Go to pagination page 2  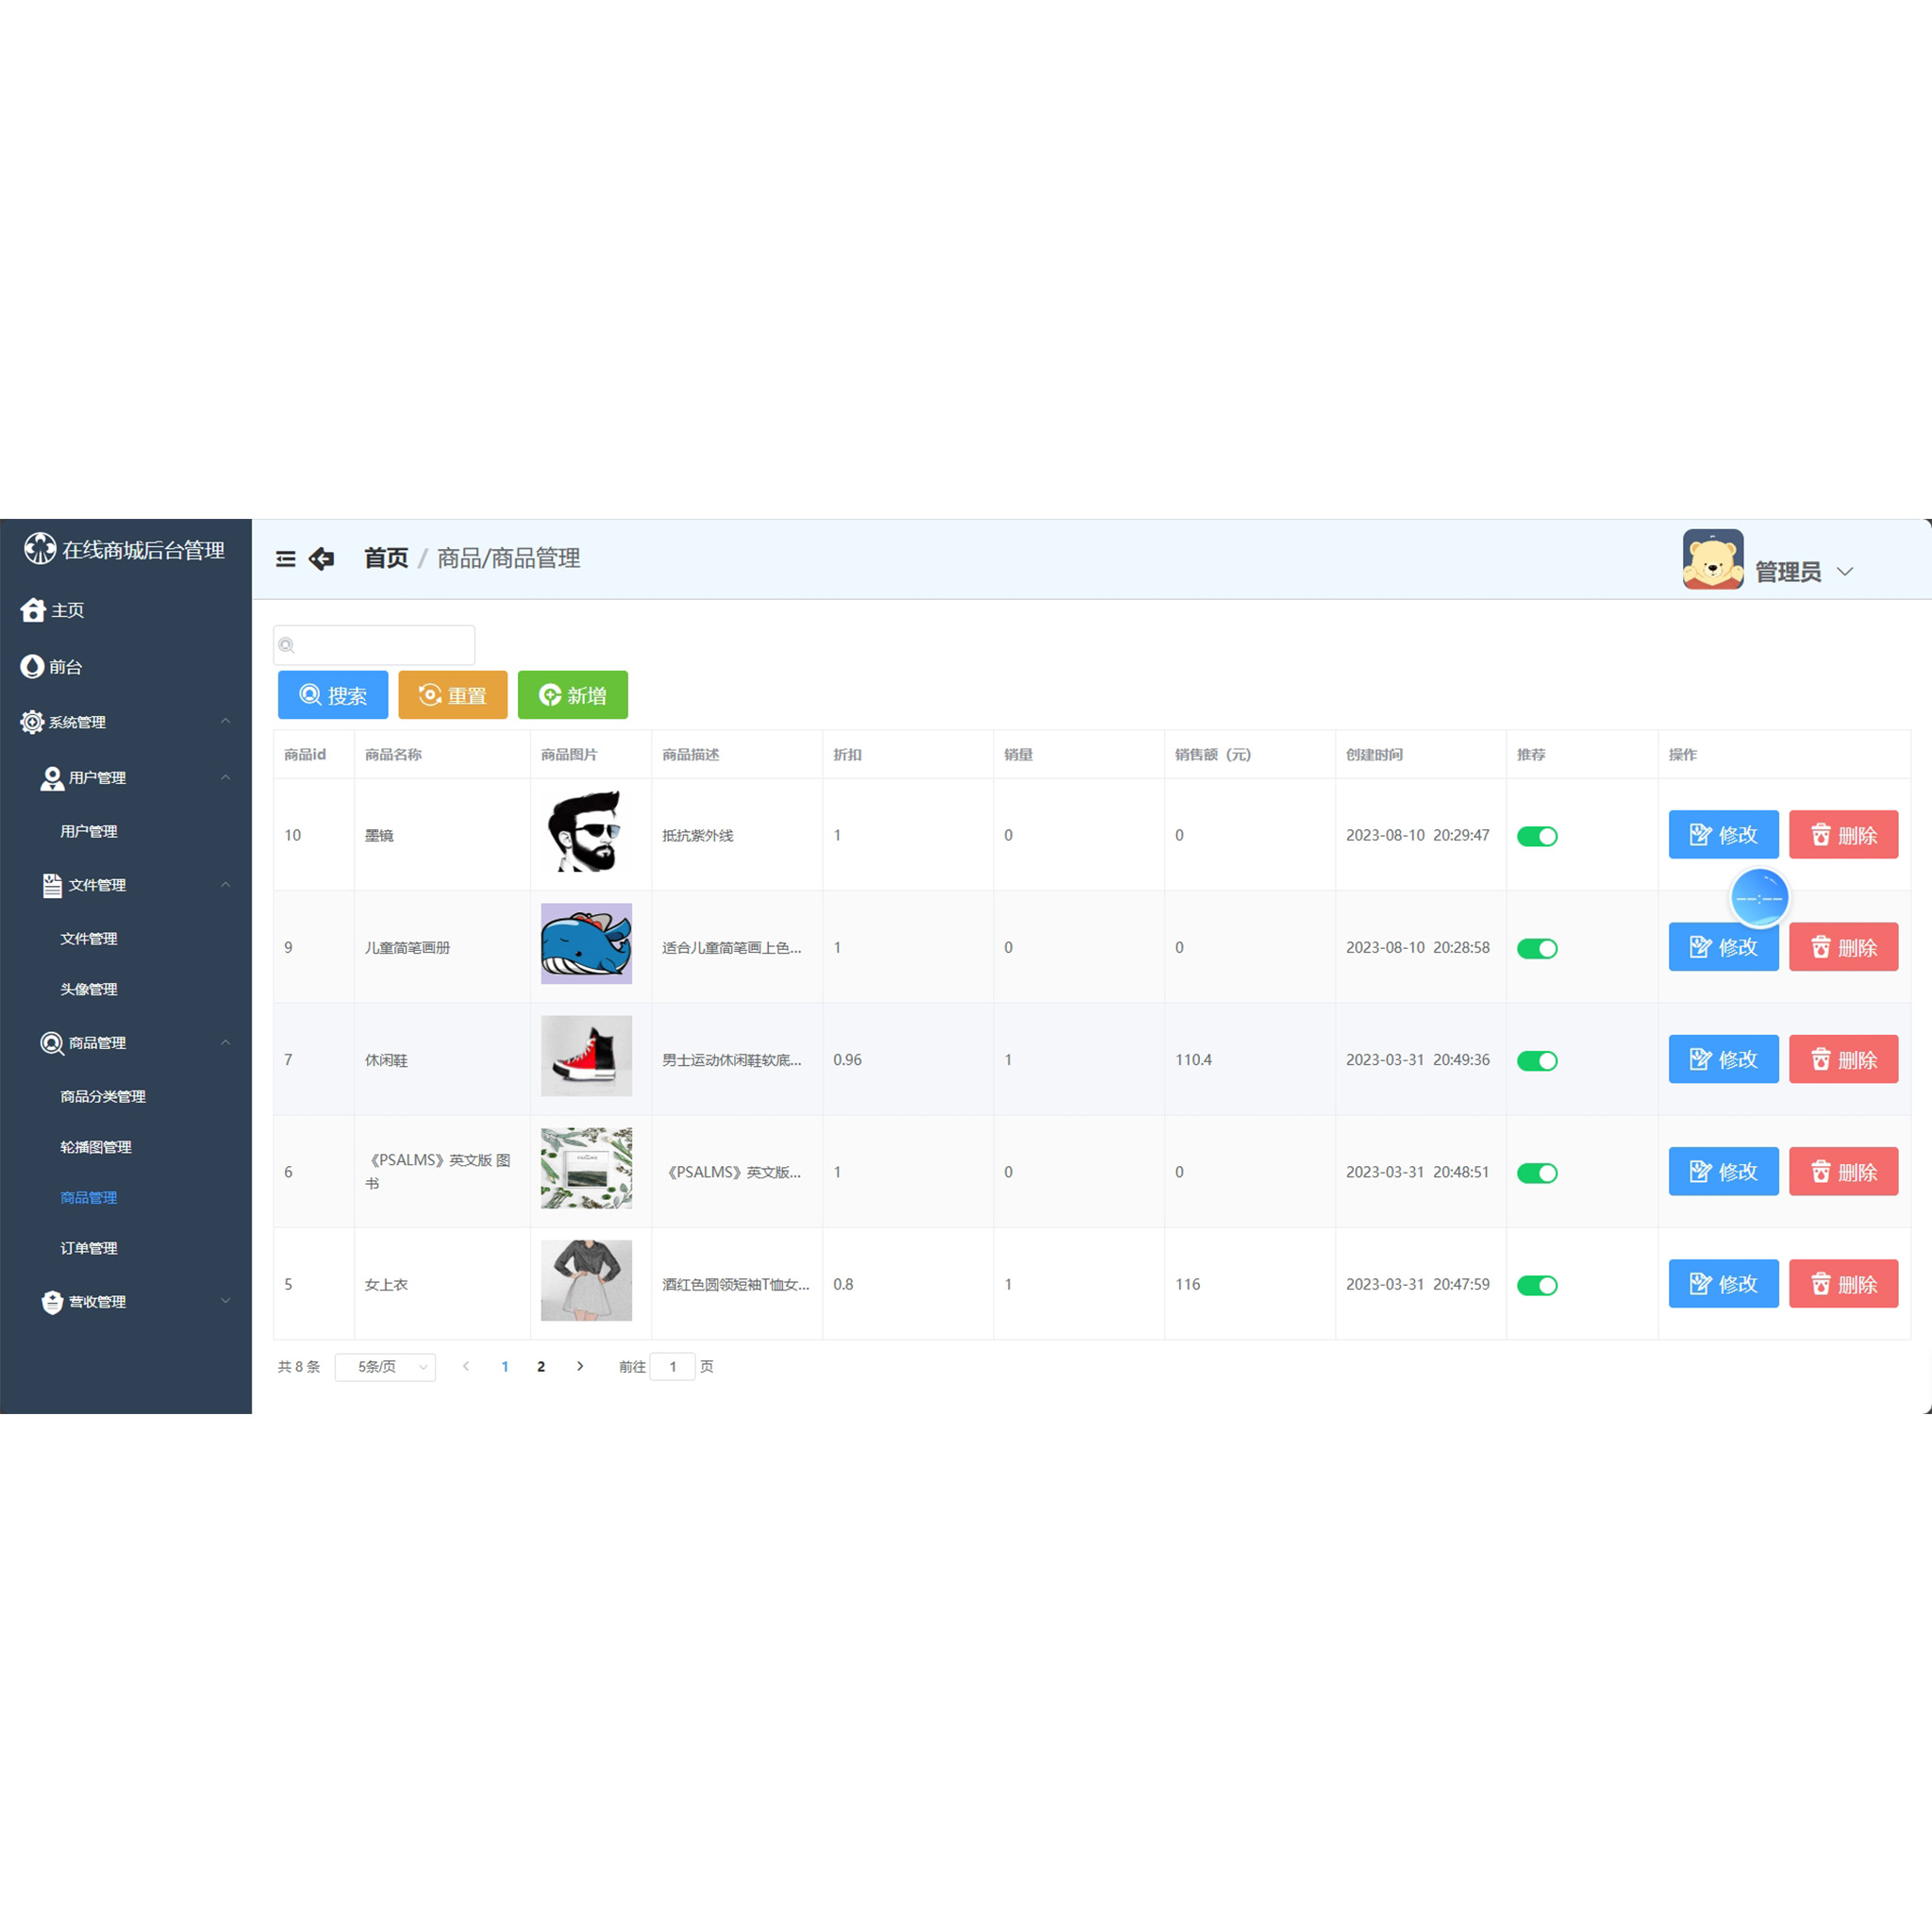click(x=541, y=1366)
